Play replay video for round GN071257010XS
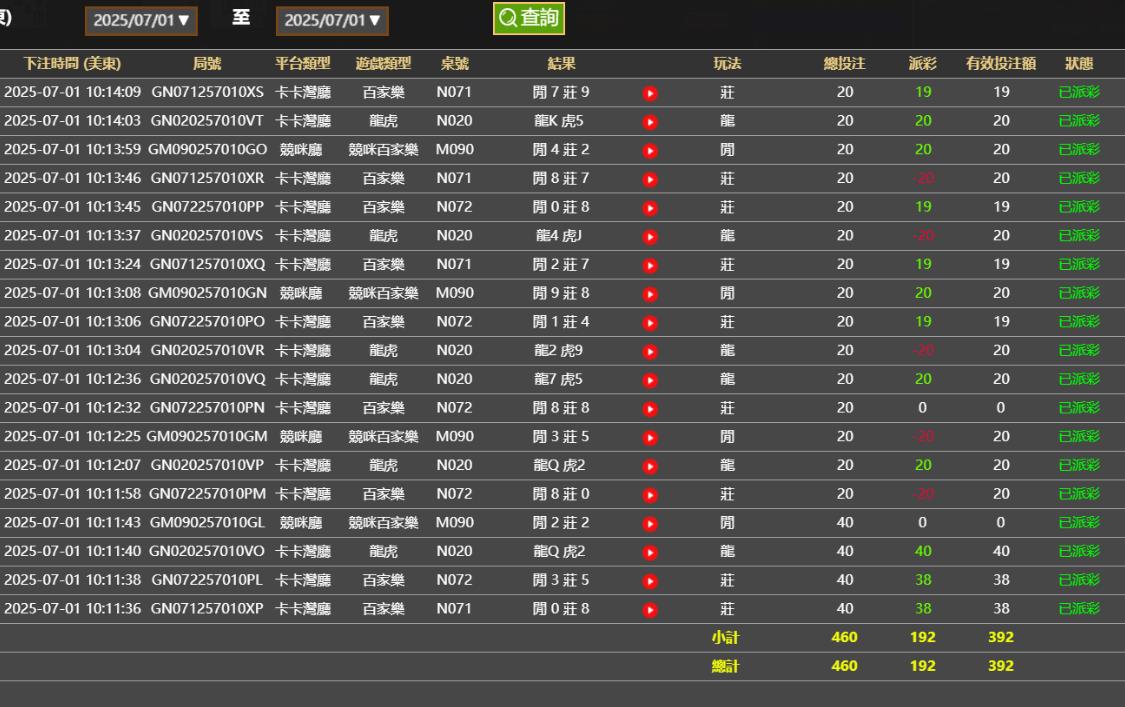The height and width of the screenshot is (707, 1125). coord(650,93)
